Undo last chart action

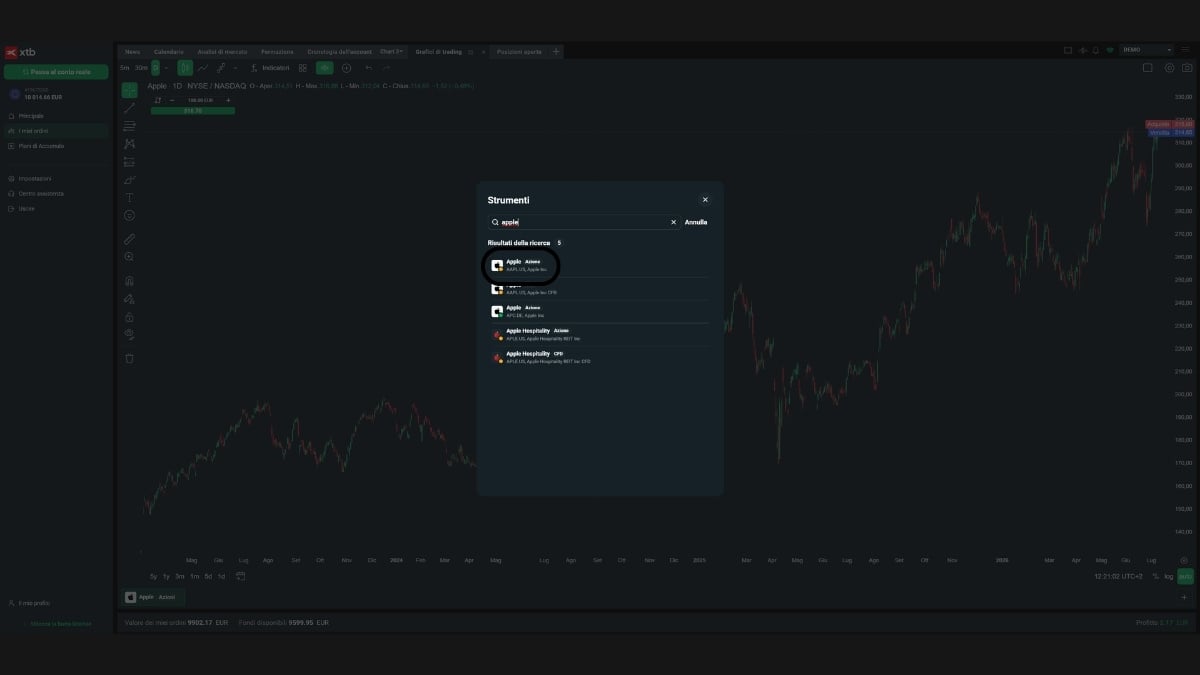tap(369, 68)
